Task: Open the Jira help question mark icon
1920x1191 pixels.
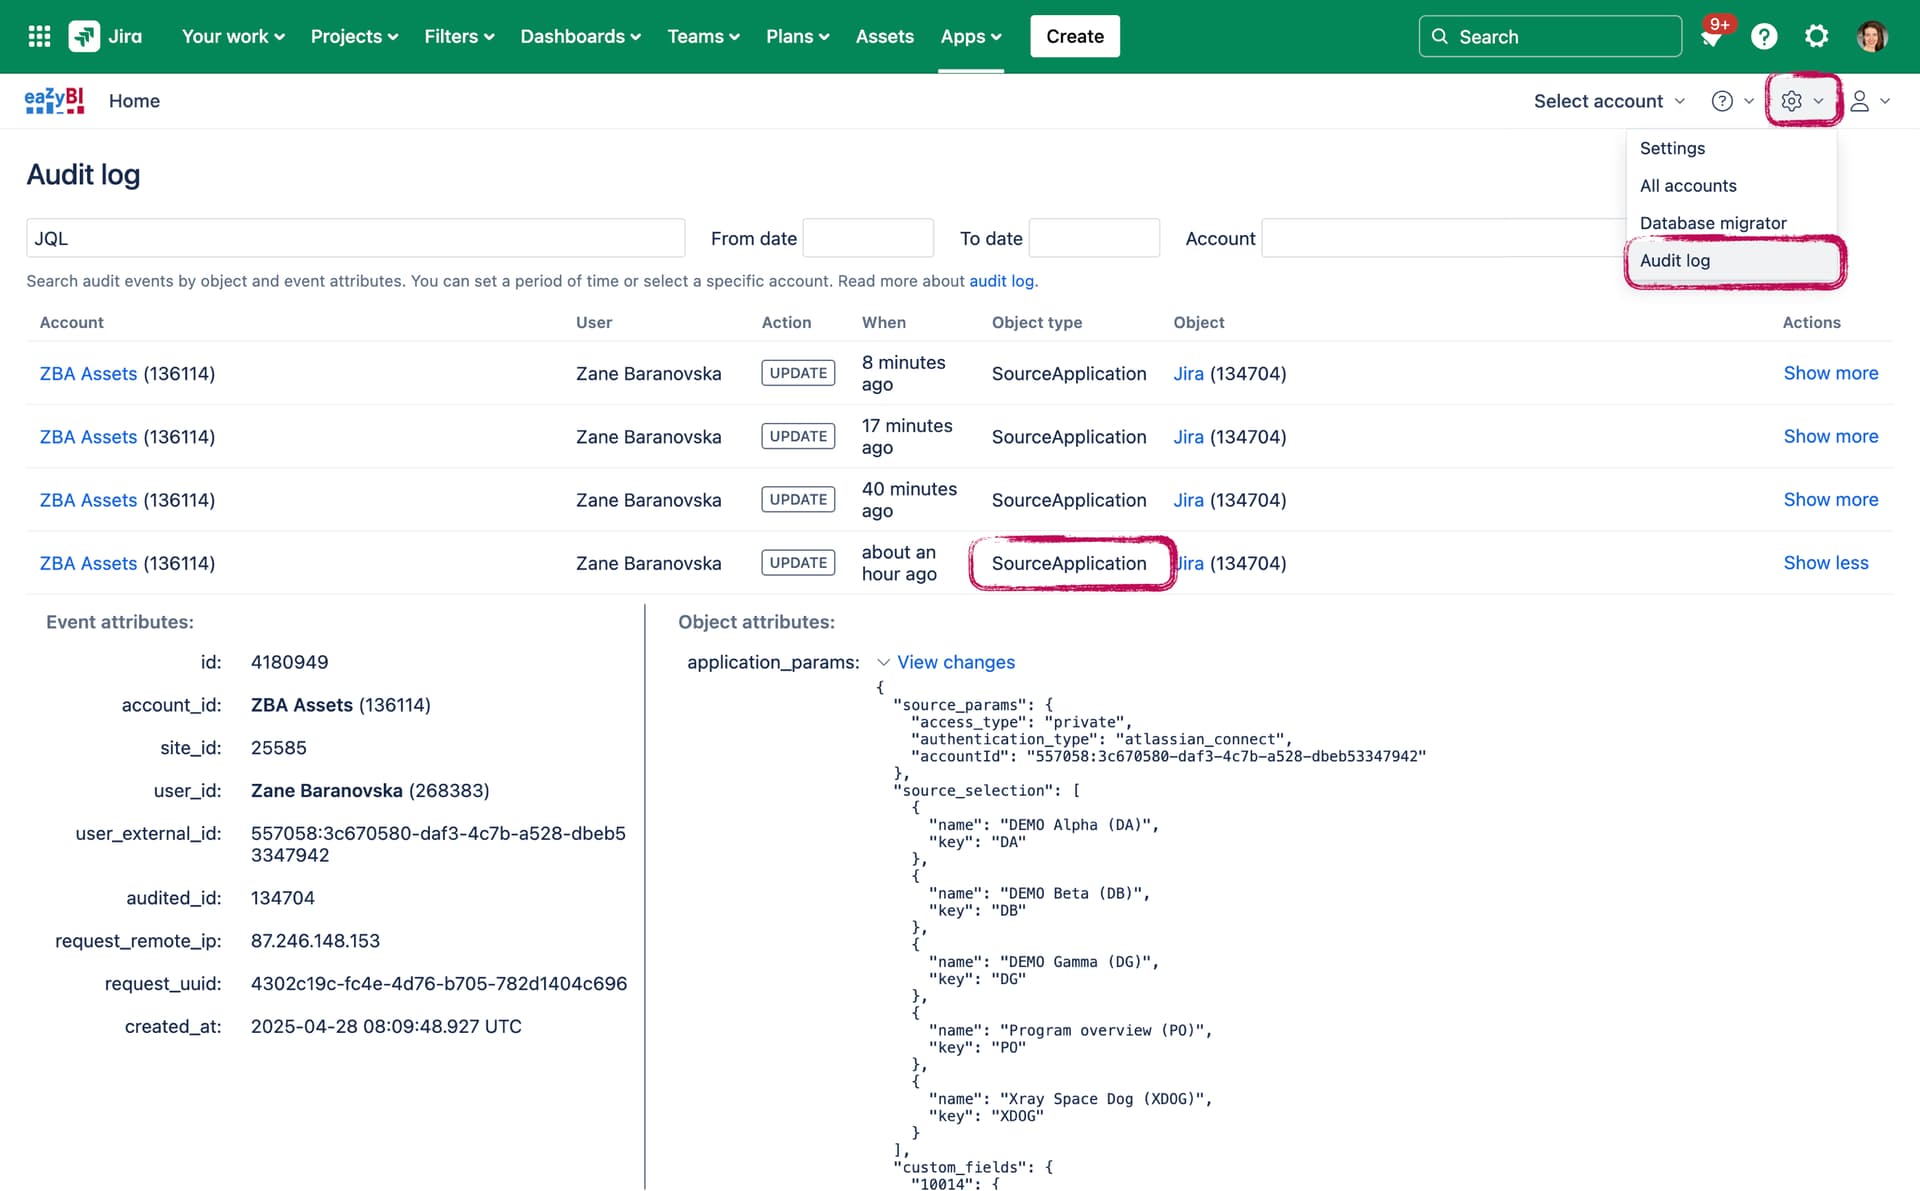Action: click(x=1764, y=36)
